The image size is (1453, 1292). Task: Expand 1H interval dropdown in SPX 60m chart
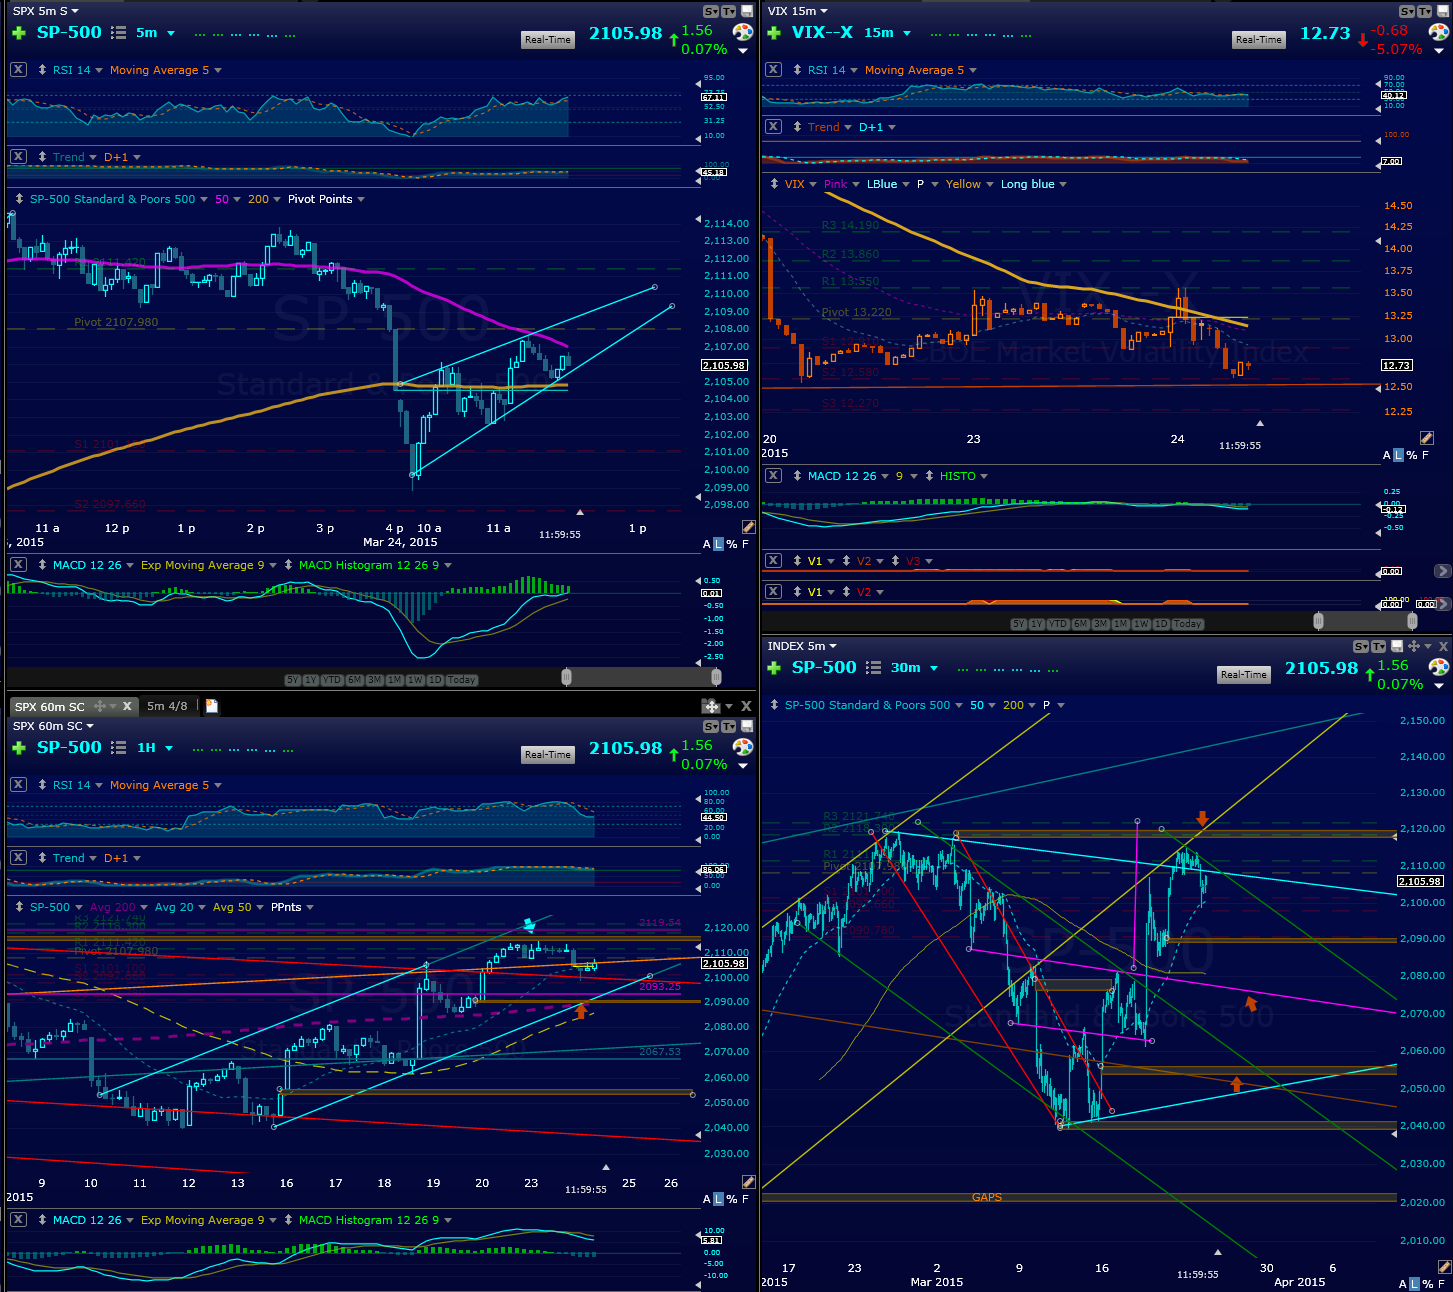point(169,748)
